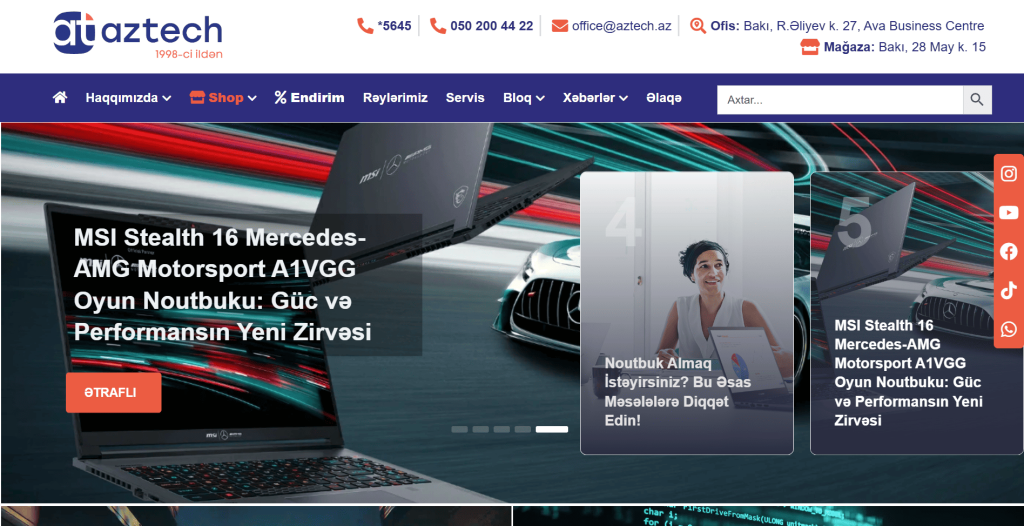Open the Əlaqə contact page
This screenshot has height=526, width=1024.
[x=664, y=98]
